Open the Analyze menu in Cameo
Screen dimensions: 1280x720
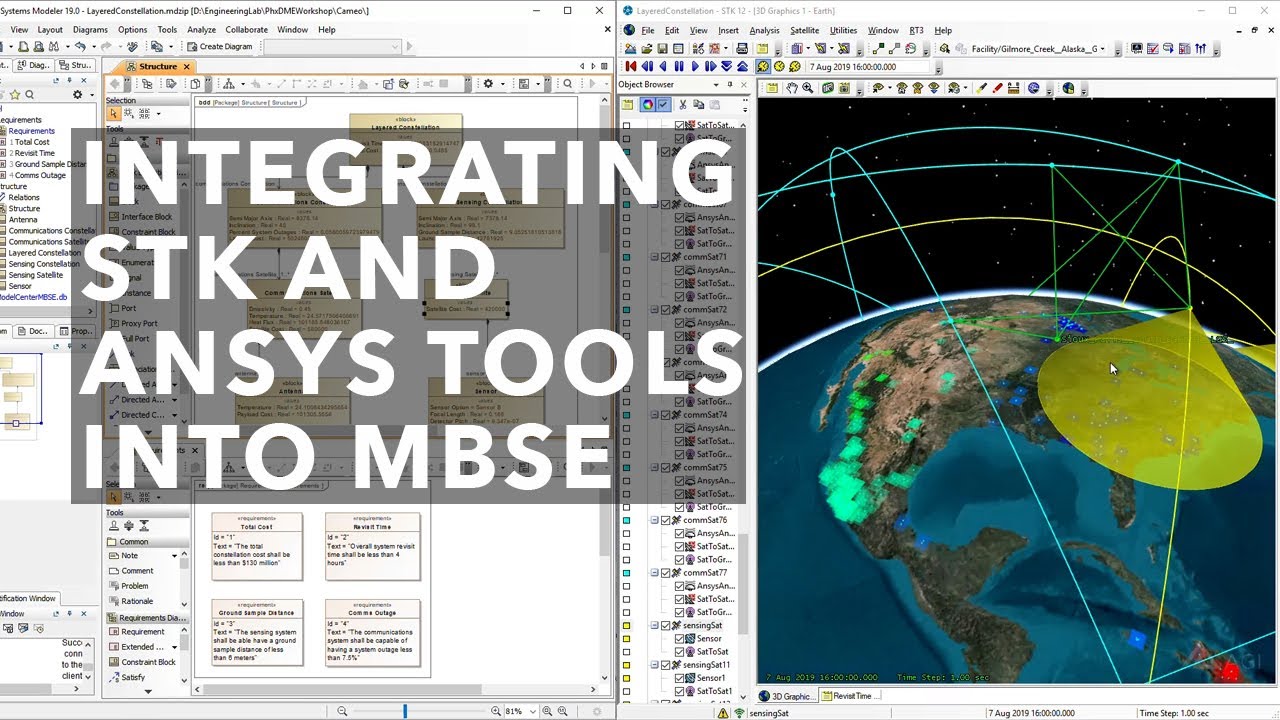click(201, 30)
